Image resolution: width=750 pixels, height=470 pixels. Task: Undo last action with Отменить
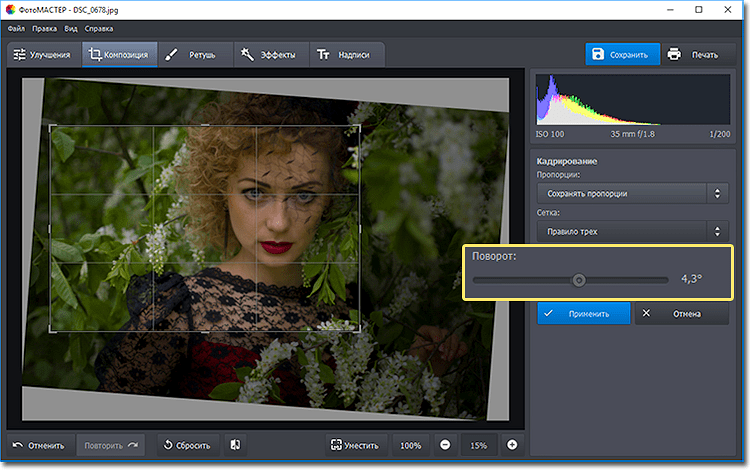[x=40, y=444]
